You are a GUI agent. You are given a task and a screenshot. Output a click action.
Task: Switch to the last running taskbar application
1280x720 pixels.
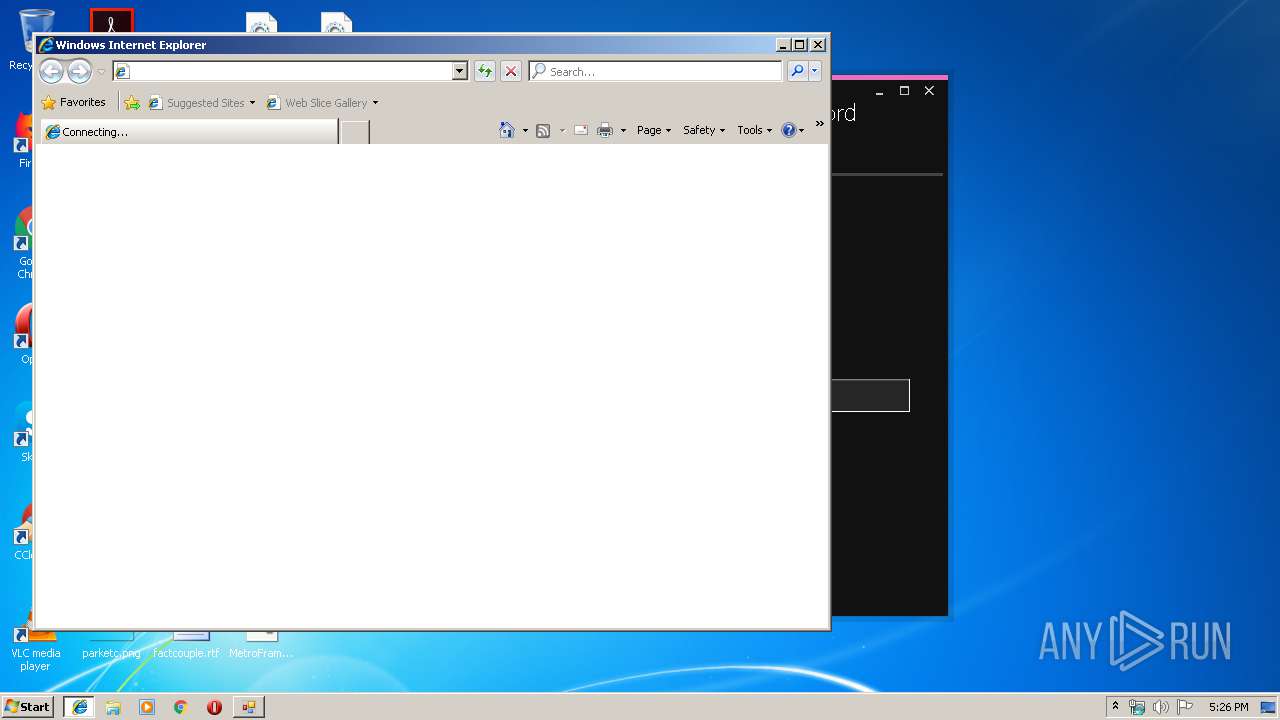click(x=248, y=707)
